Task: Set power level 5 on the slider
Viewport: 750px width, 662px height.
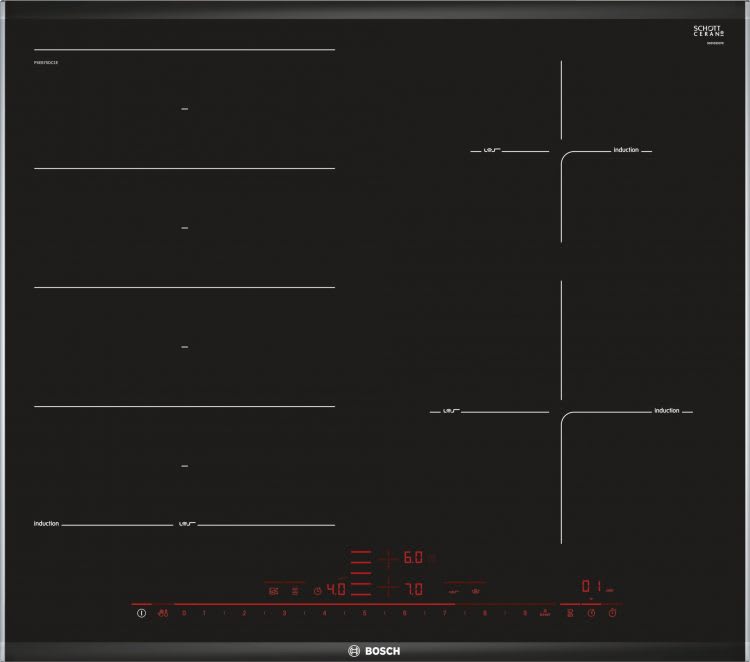Action: (x=364, y=613)
